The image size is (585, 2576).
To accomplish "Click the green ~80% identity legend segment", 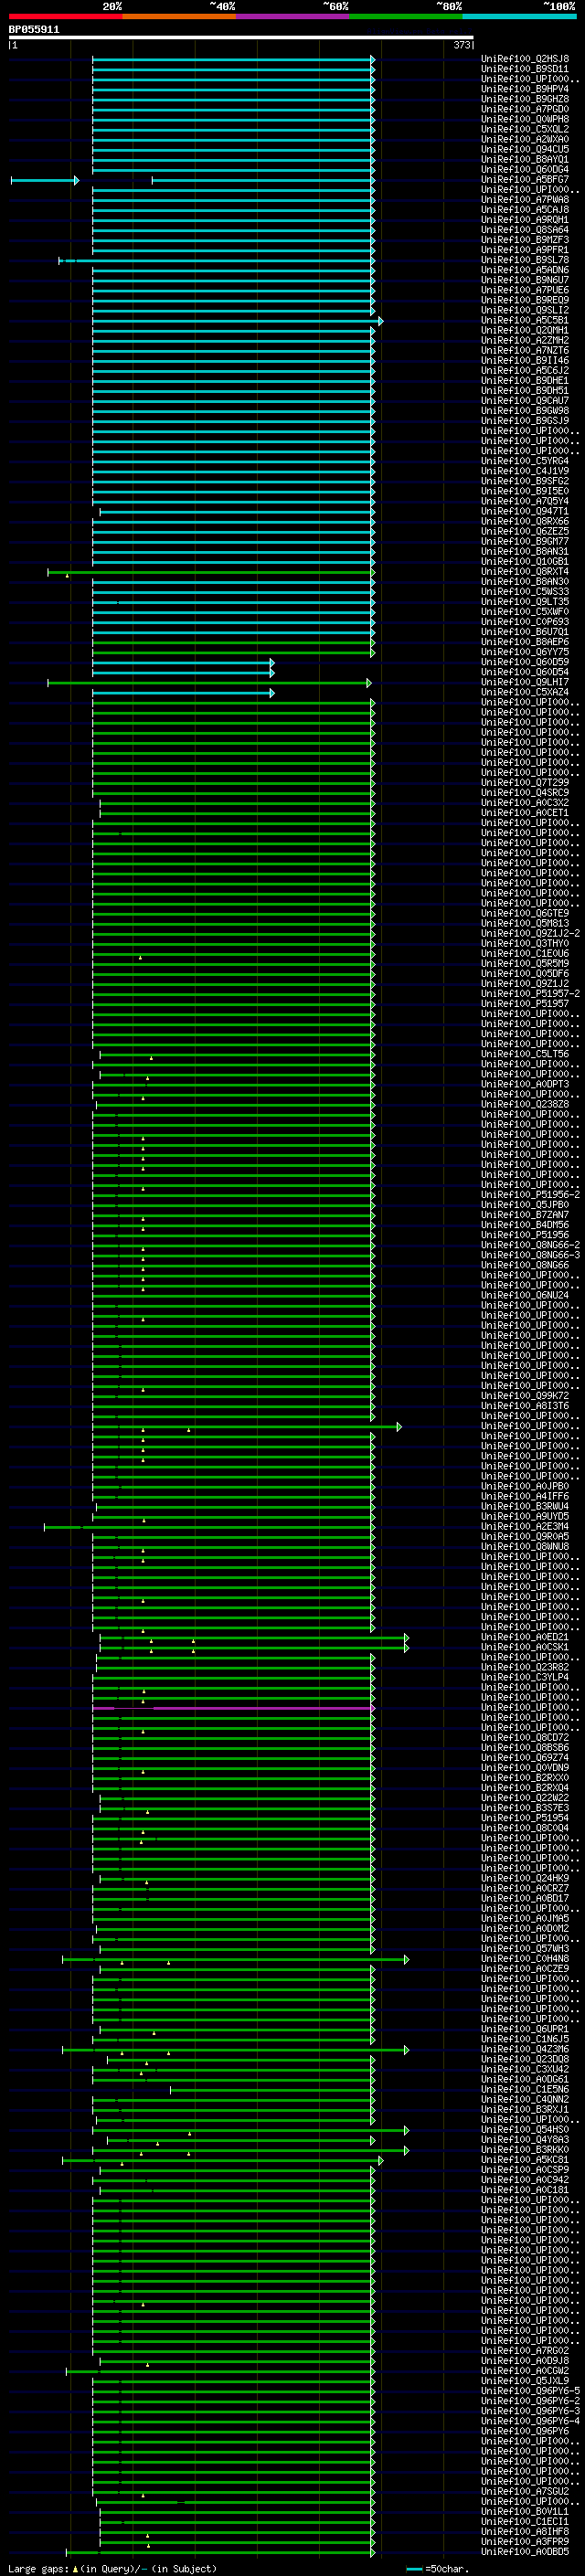I will 406,16.
